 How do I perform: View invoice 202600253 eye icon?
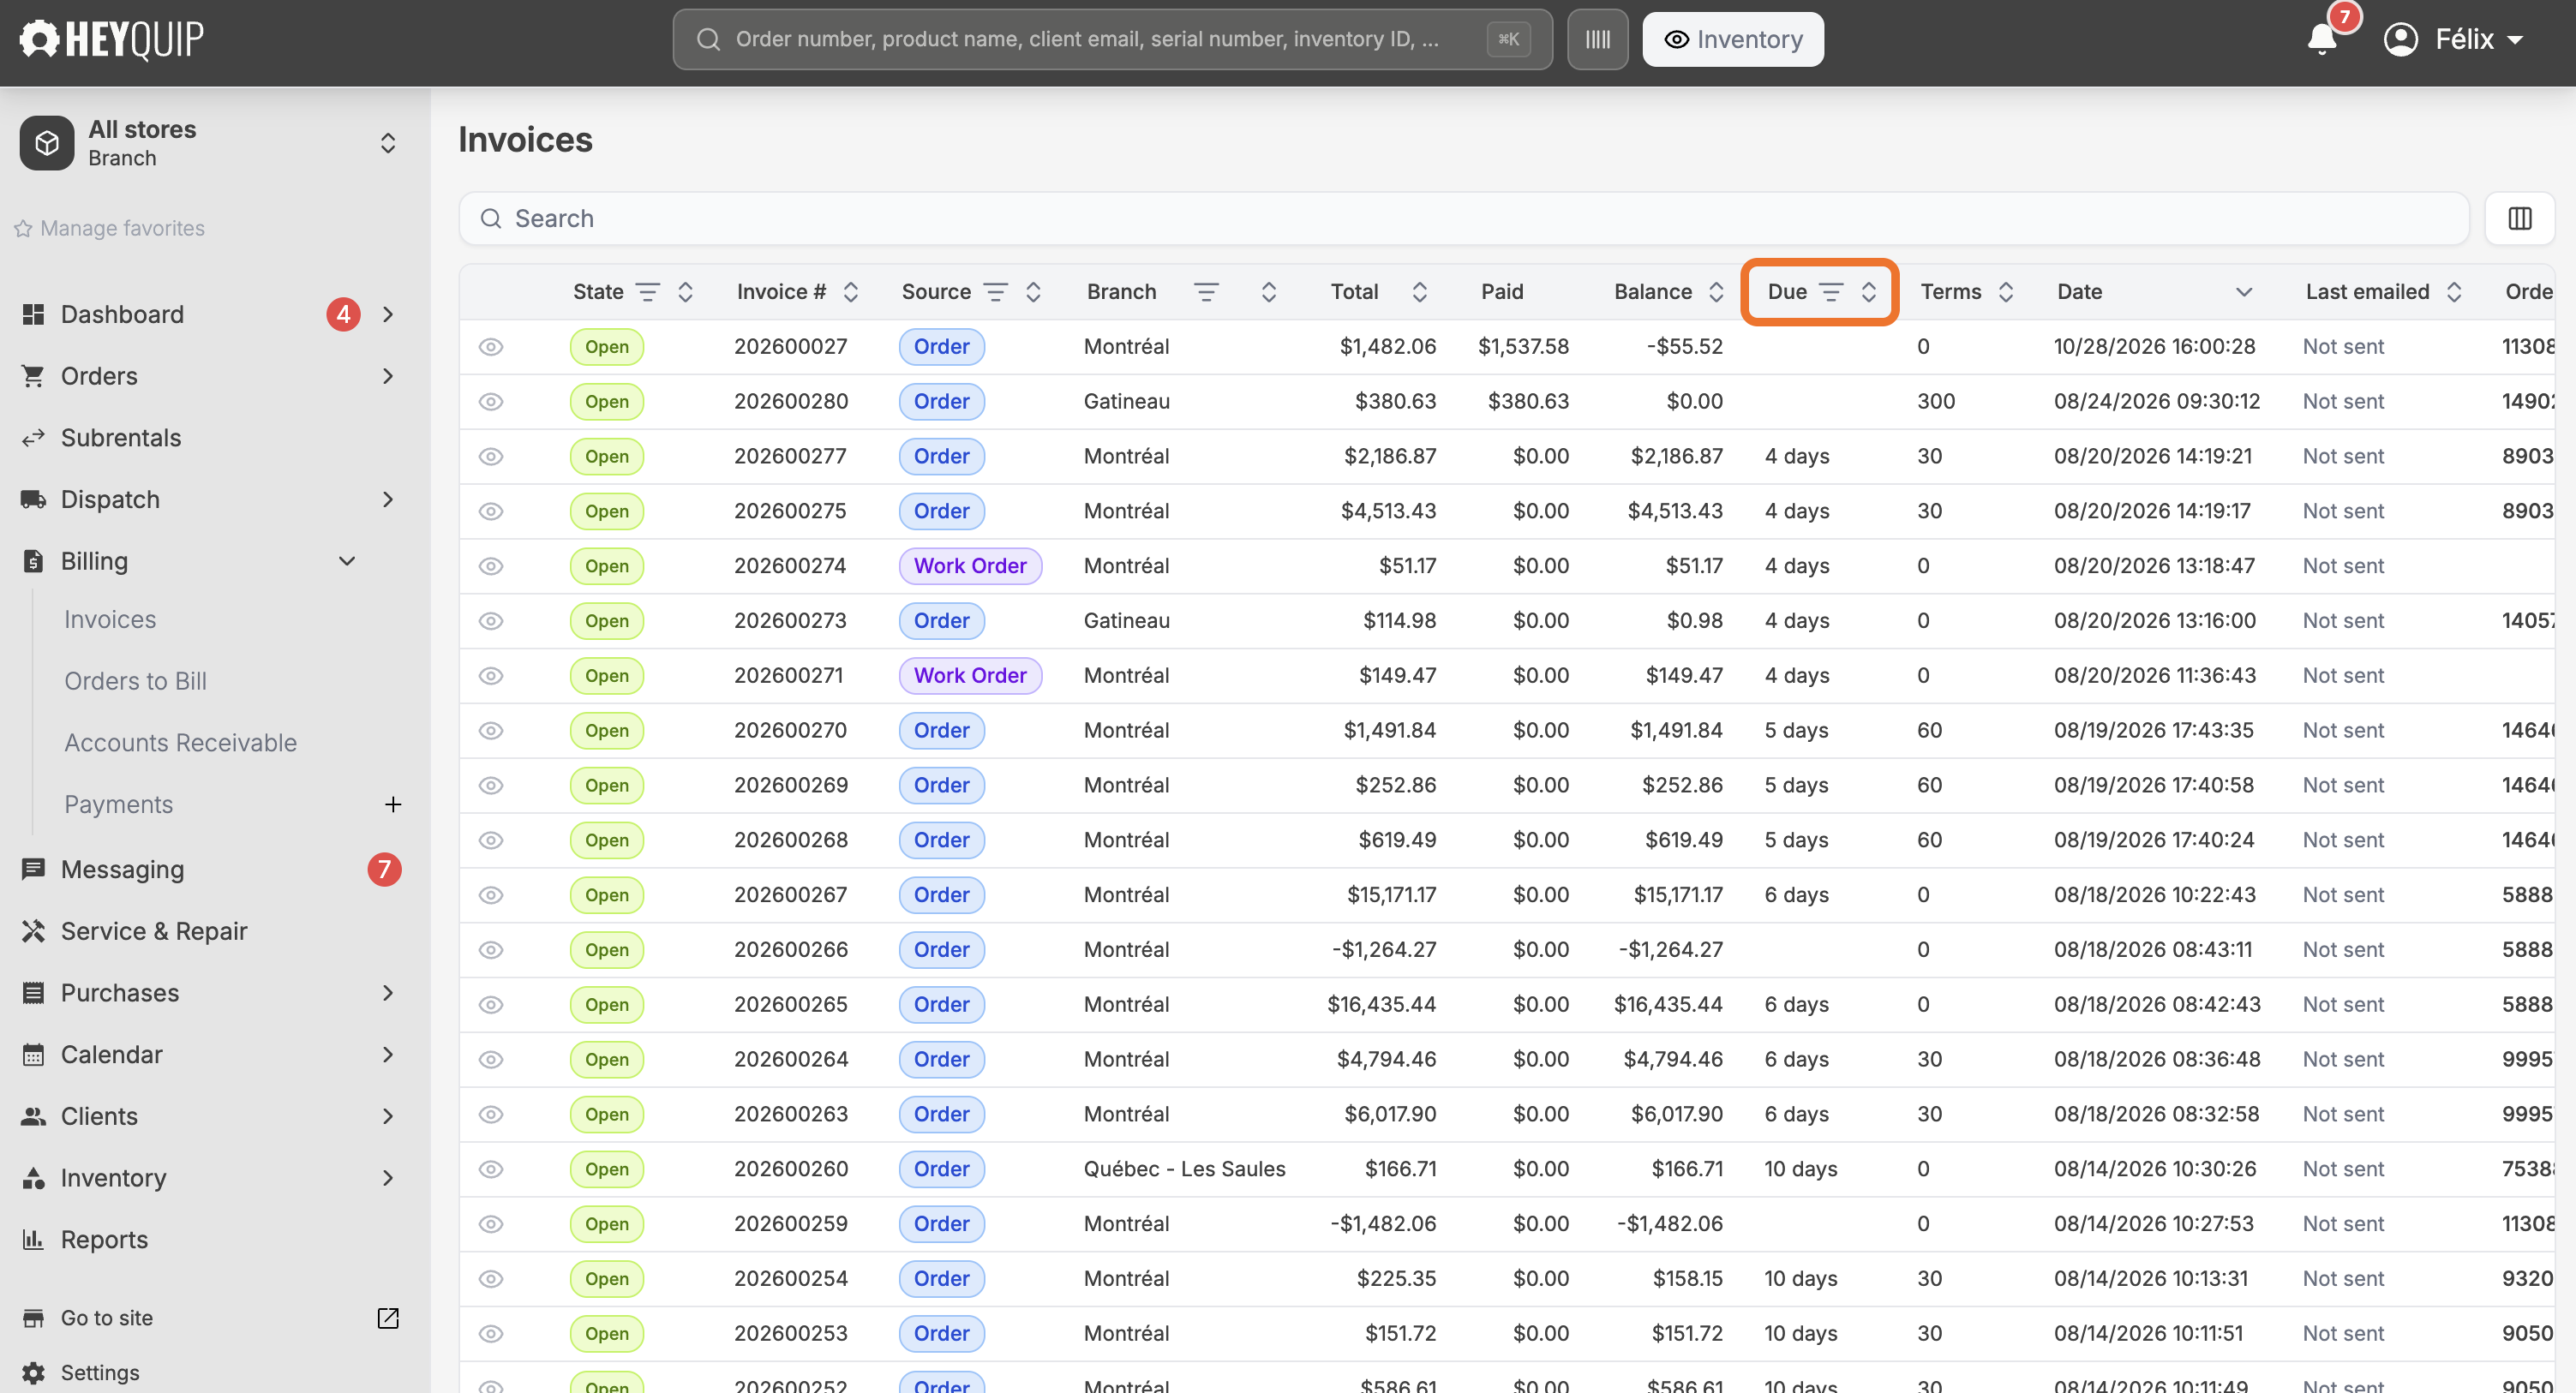490,1333
